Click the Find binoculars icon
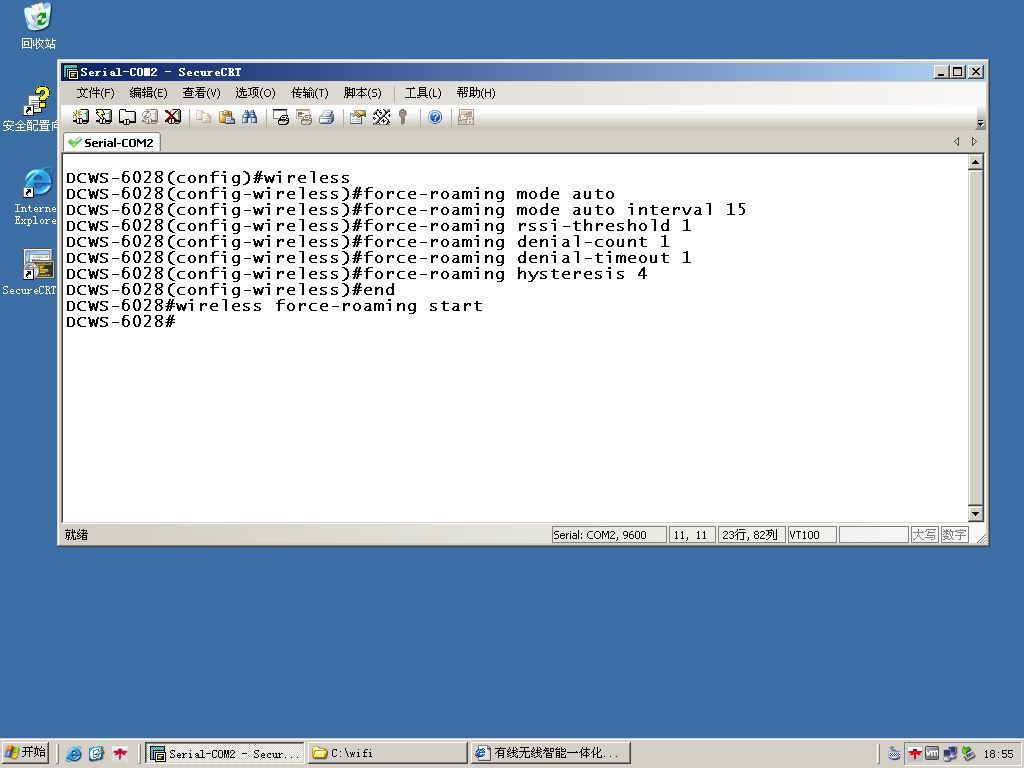 pyautogui.click(x=249, y=117)
